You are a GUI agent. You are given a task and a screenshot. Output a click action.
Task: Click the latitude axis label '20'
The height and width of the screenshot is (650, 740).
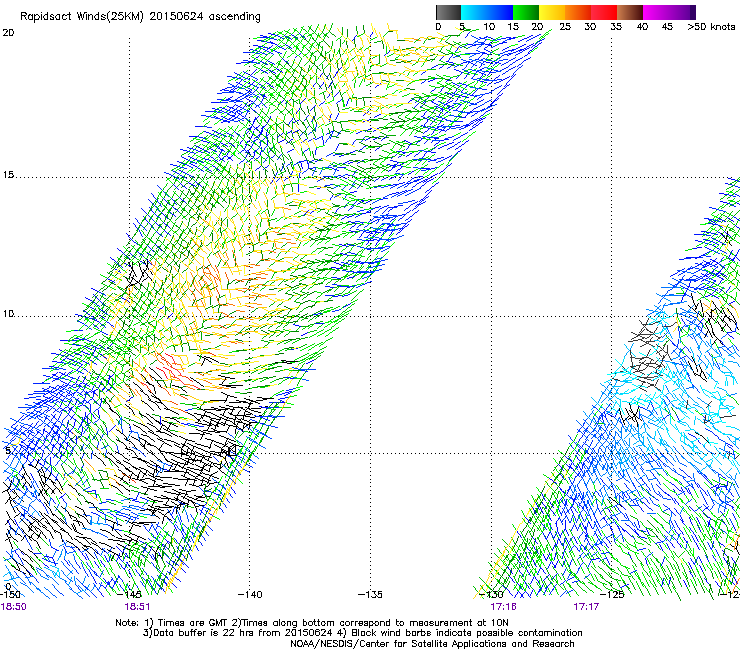(x=8, y=33)
